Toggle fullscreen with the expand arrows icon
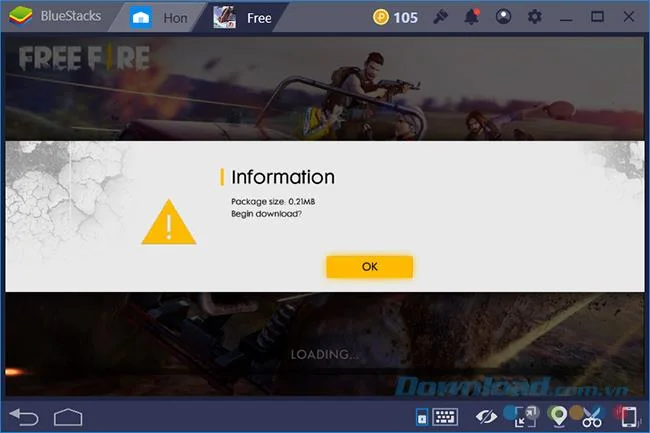650x433 pixels. point(524,417)
